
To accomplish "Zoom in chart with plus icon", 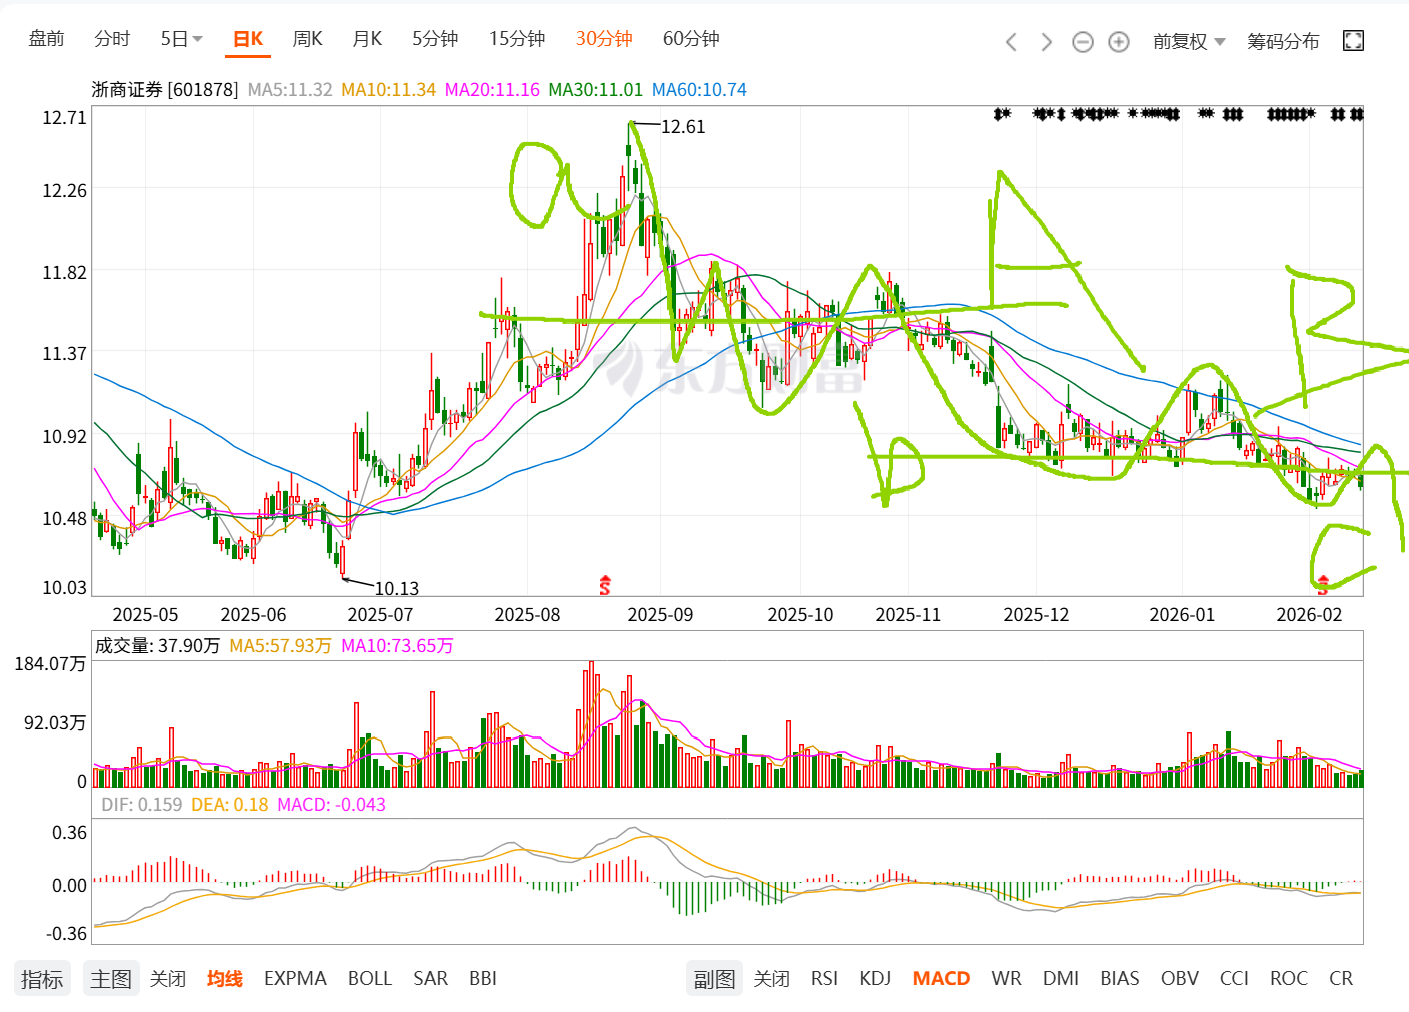I will (1119, 41).
